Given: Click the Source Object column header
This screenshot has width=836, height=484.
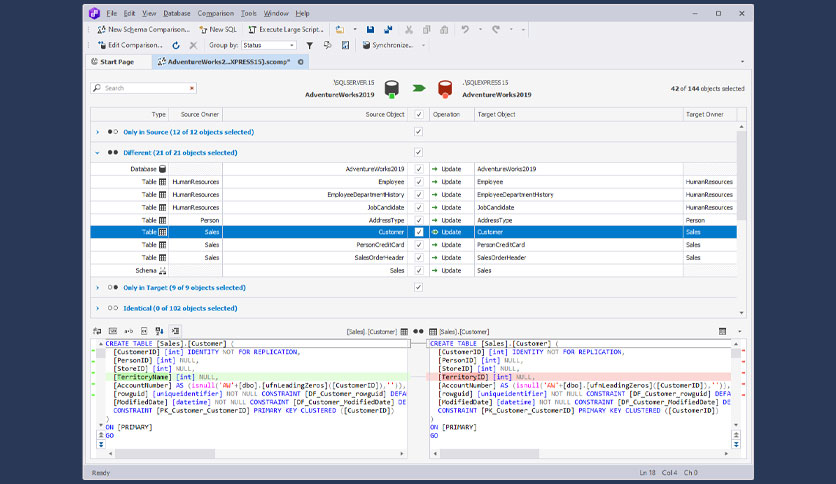Looking at the screenshot, I should click(315, 114).
